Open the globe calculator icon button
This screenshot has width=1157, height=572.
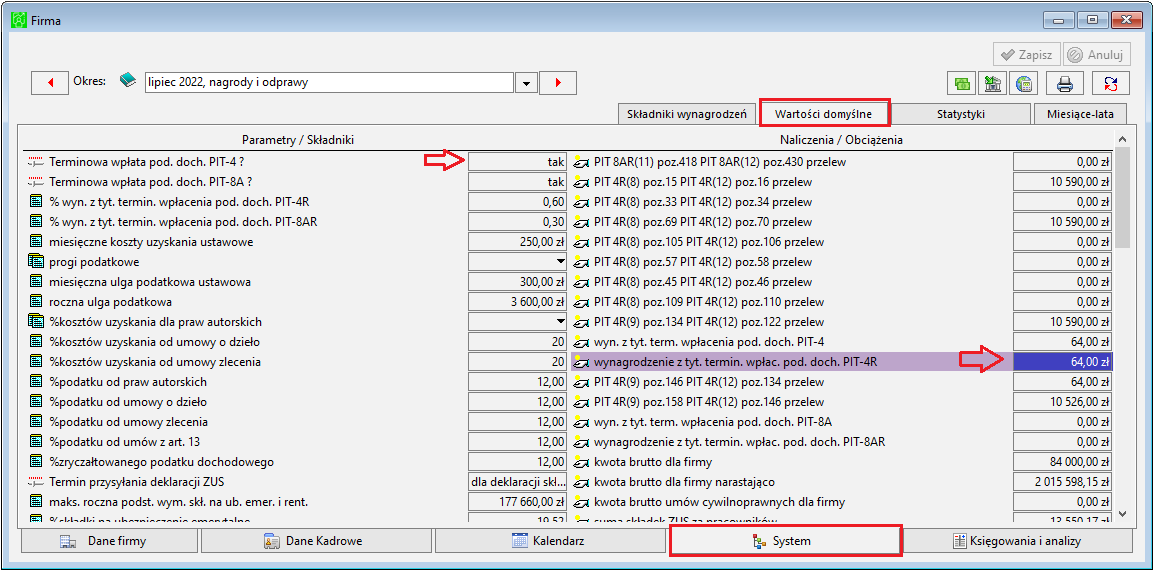coord(1023,83)
